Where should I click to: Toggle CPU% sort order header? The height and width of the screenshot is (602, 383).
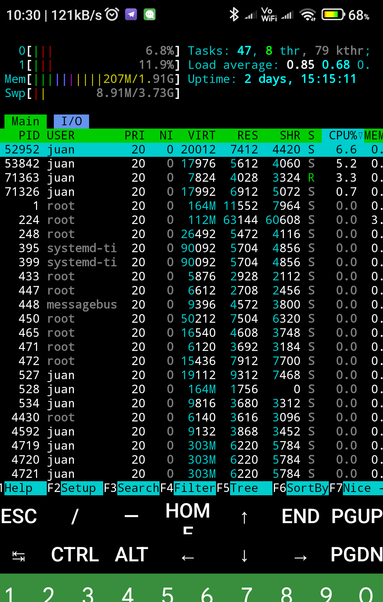342,136
